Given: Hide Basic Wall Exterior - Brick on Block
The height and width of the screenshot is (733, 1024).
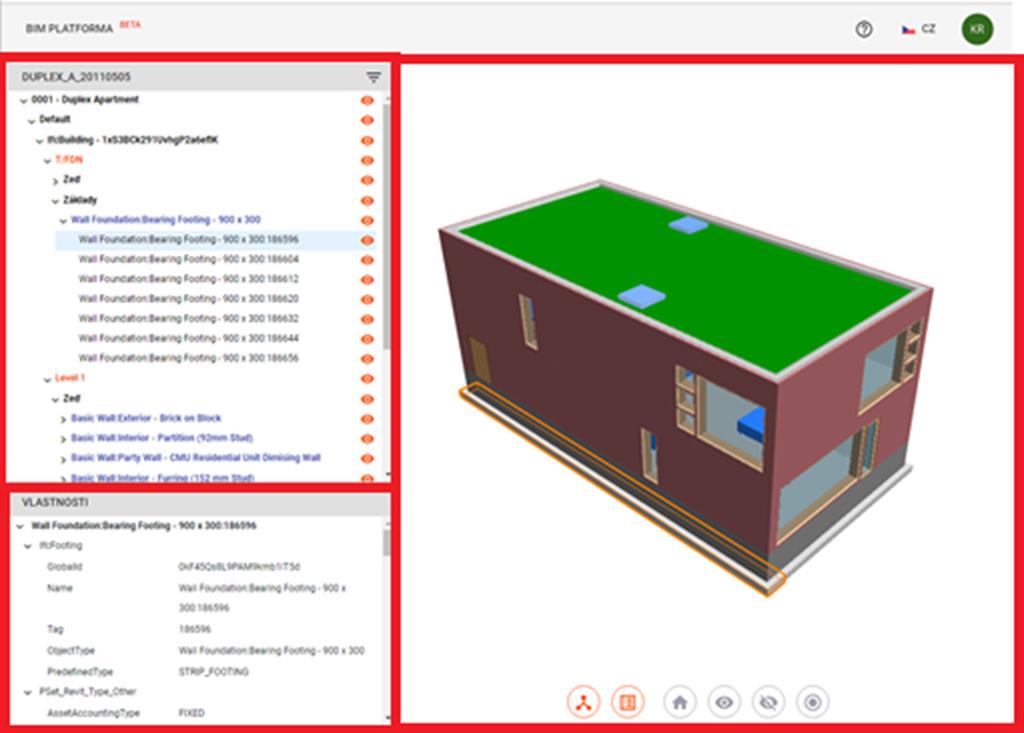Looking at the screenshot, I should click(368, 419).
